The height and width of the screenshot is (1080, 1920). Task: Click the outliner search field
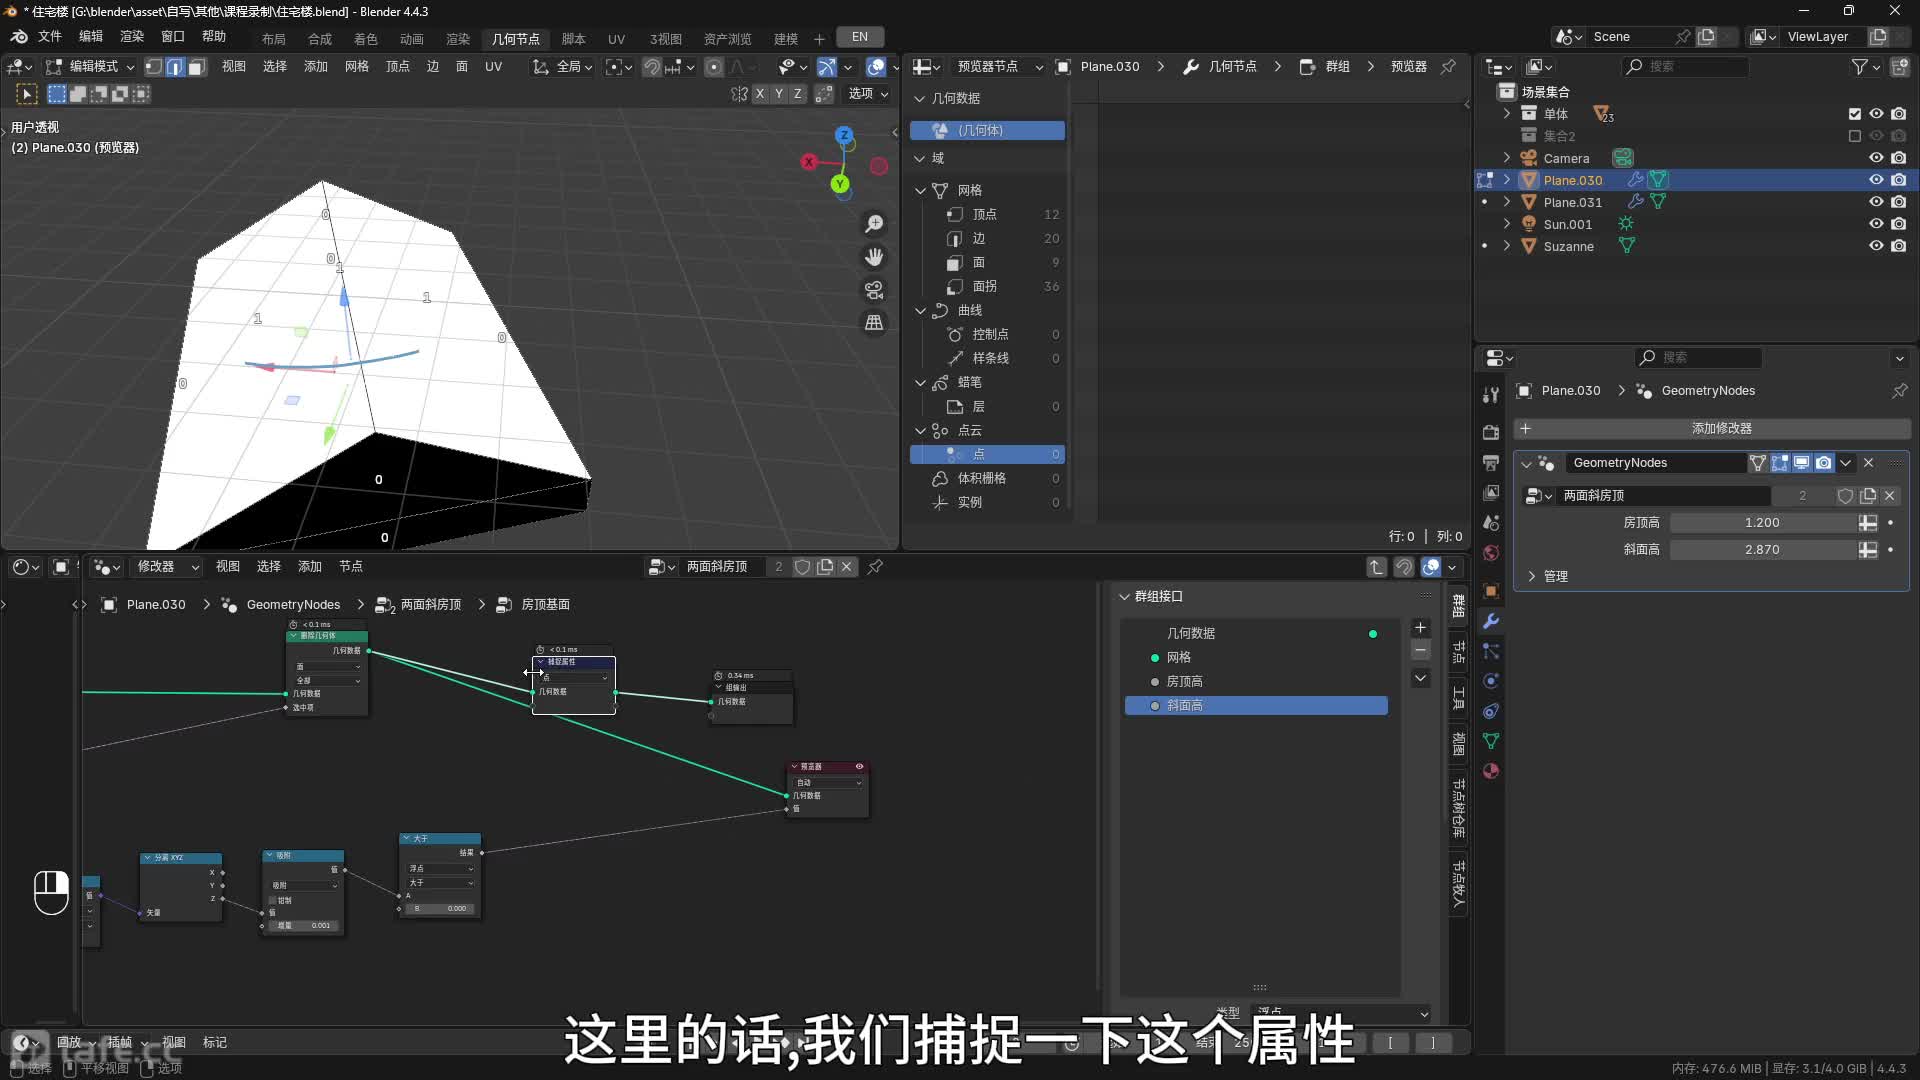pyautogui.click(x=1685, y=66)
